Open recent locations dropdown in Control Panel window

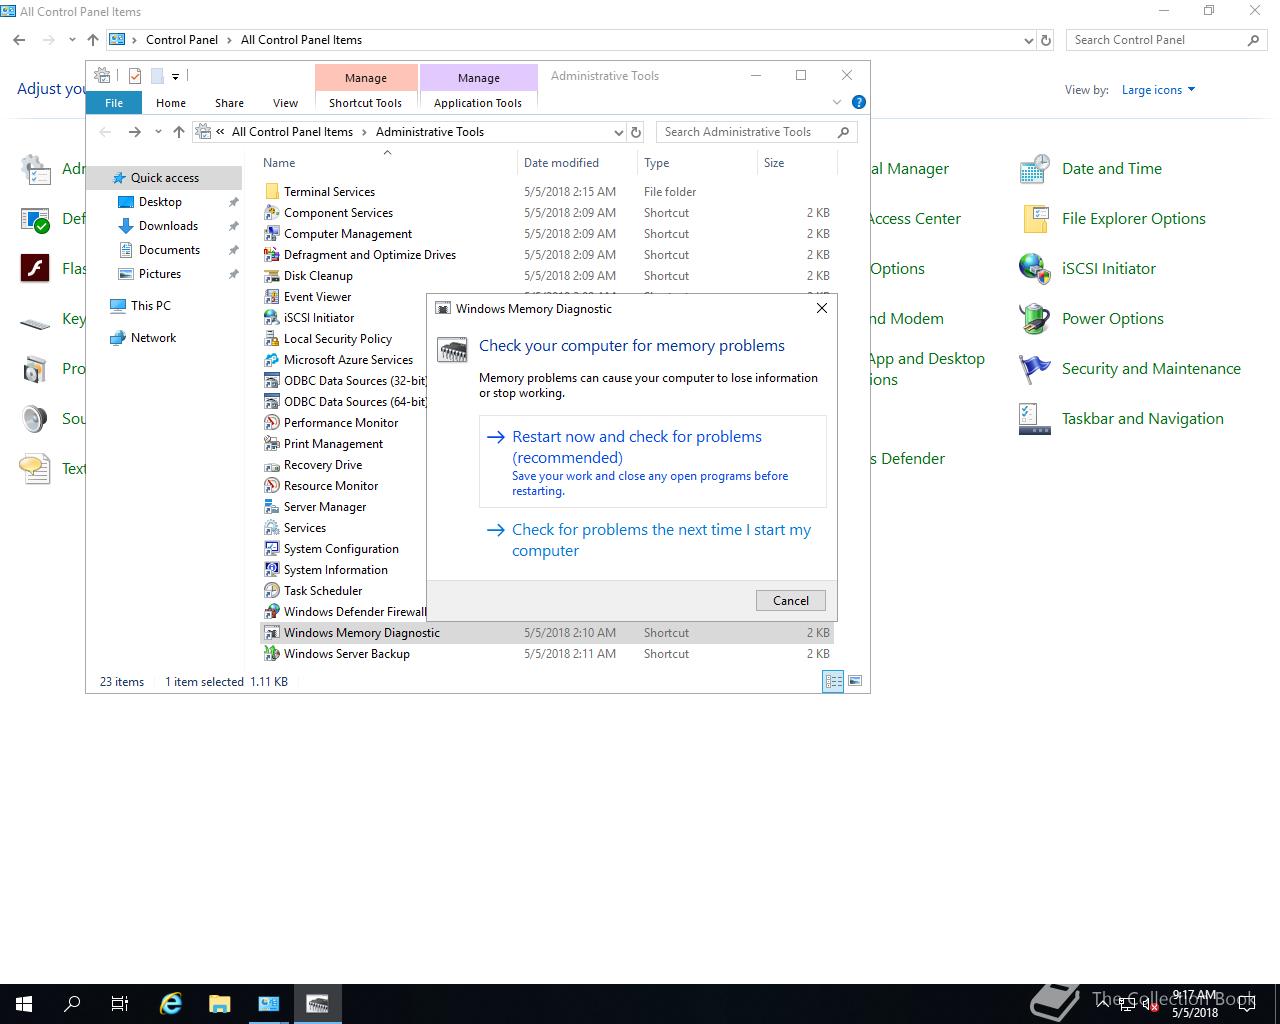[x=72, y=40]
